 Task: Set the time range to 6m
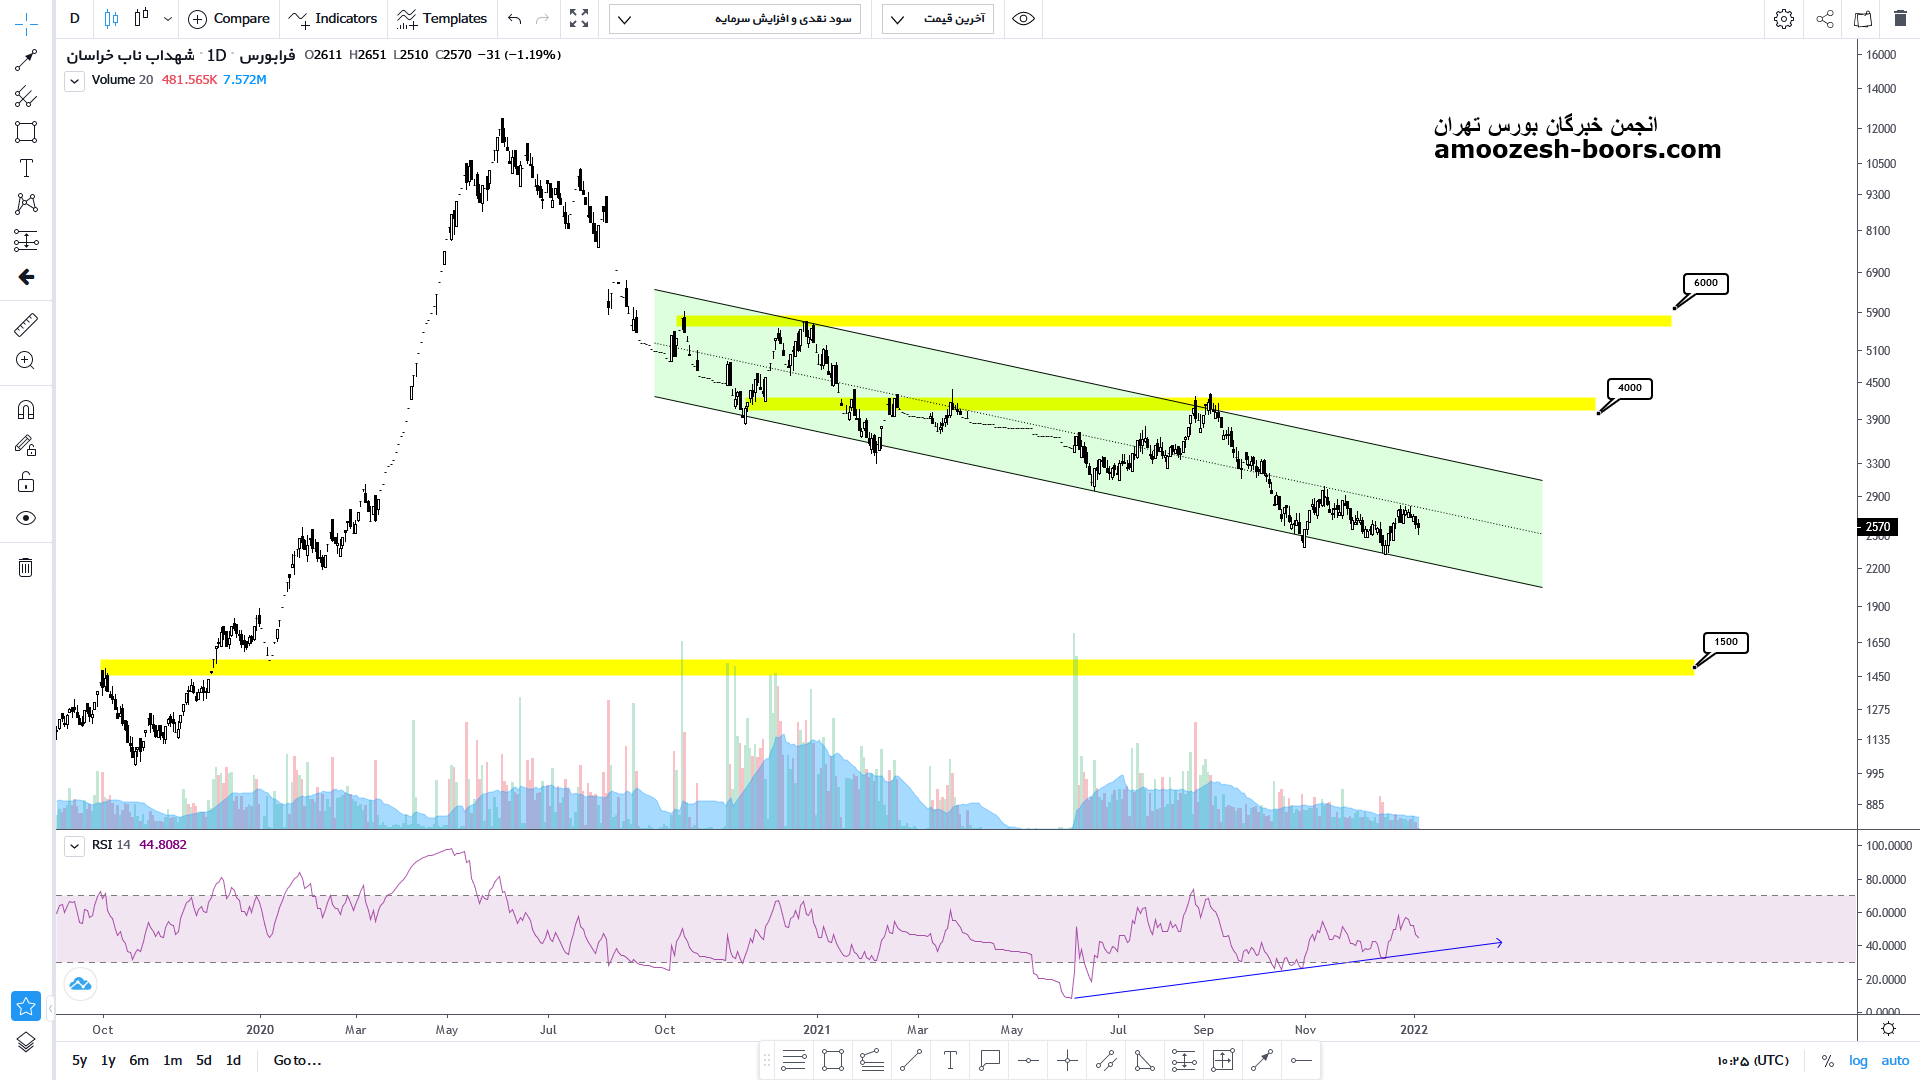[139, 1060]
